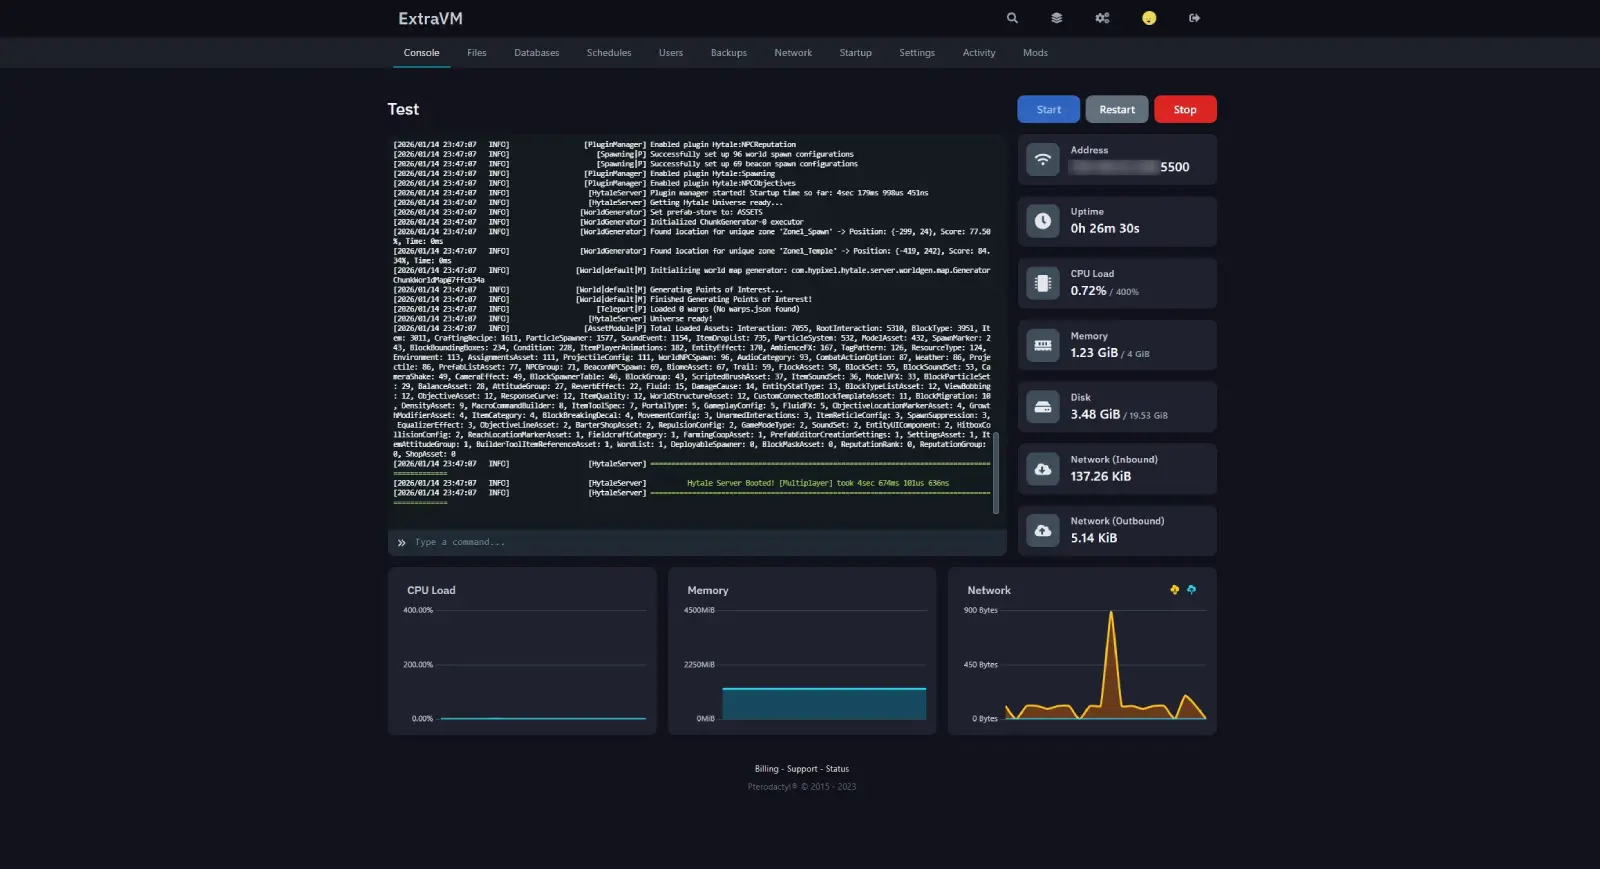Open admin settings via the gears icon
The width and height of the screenshot is (1600, 869).
click(1102, 18)
